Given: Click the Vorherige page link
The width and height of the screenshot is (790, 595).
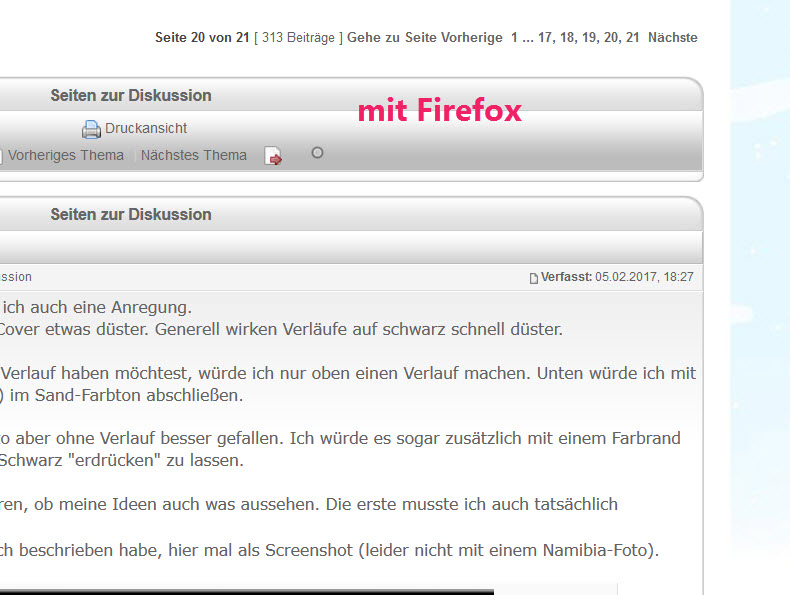Looking at the screenshot, I should [472, 38].
